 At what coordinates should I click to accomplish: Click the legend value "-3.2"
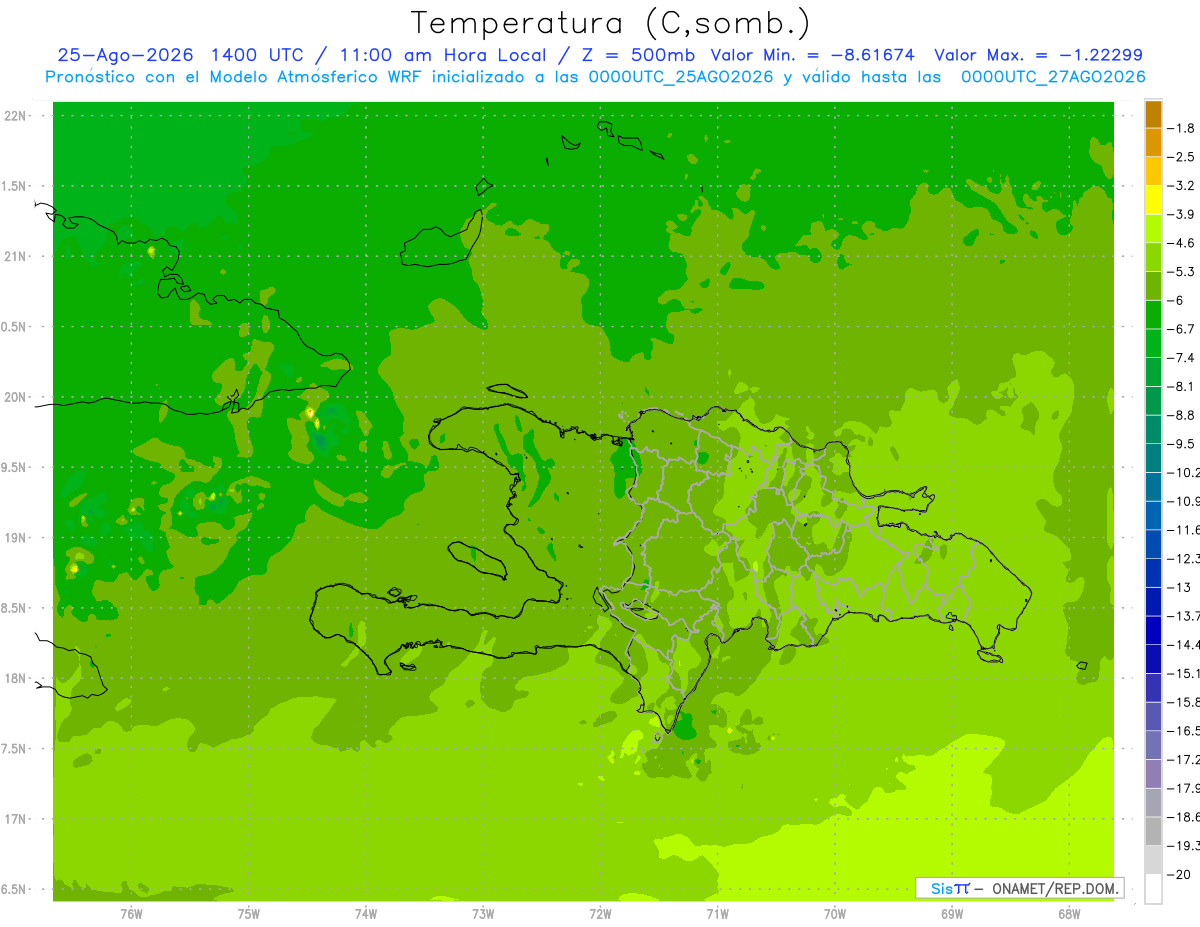pos(1182,185)
